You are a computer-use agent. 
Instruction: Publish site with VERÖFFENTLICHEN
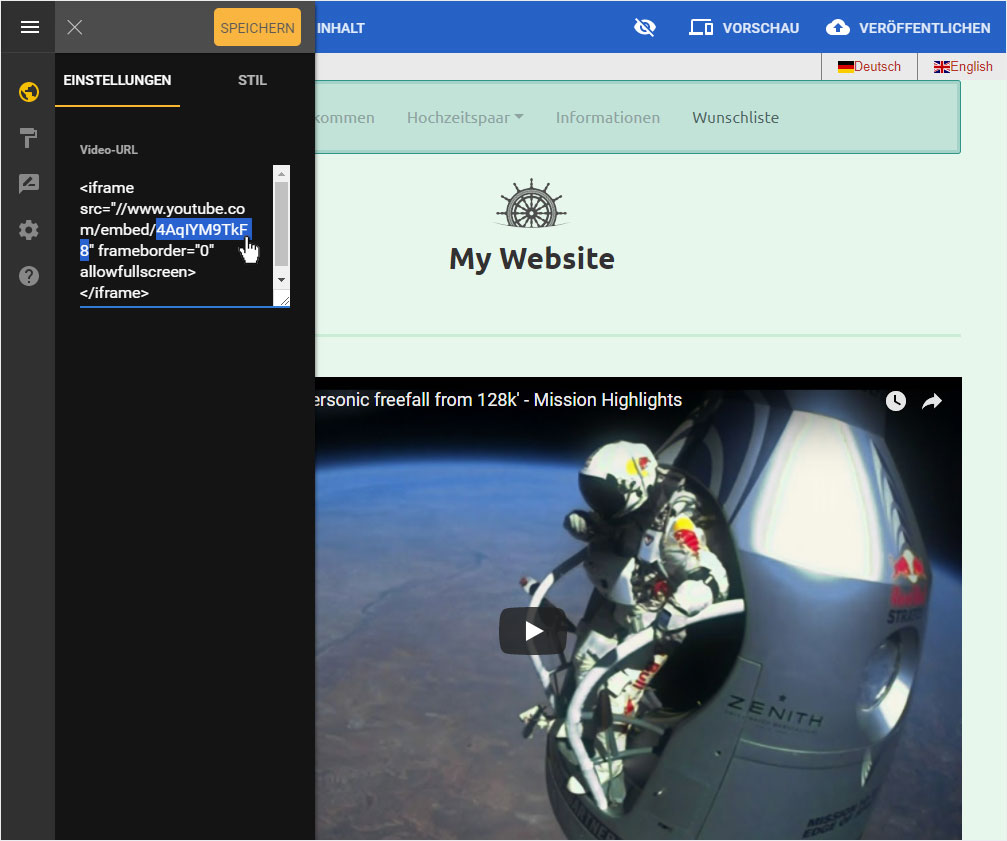click(x=909, y=28)
